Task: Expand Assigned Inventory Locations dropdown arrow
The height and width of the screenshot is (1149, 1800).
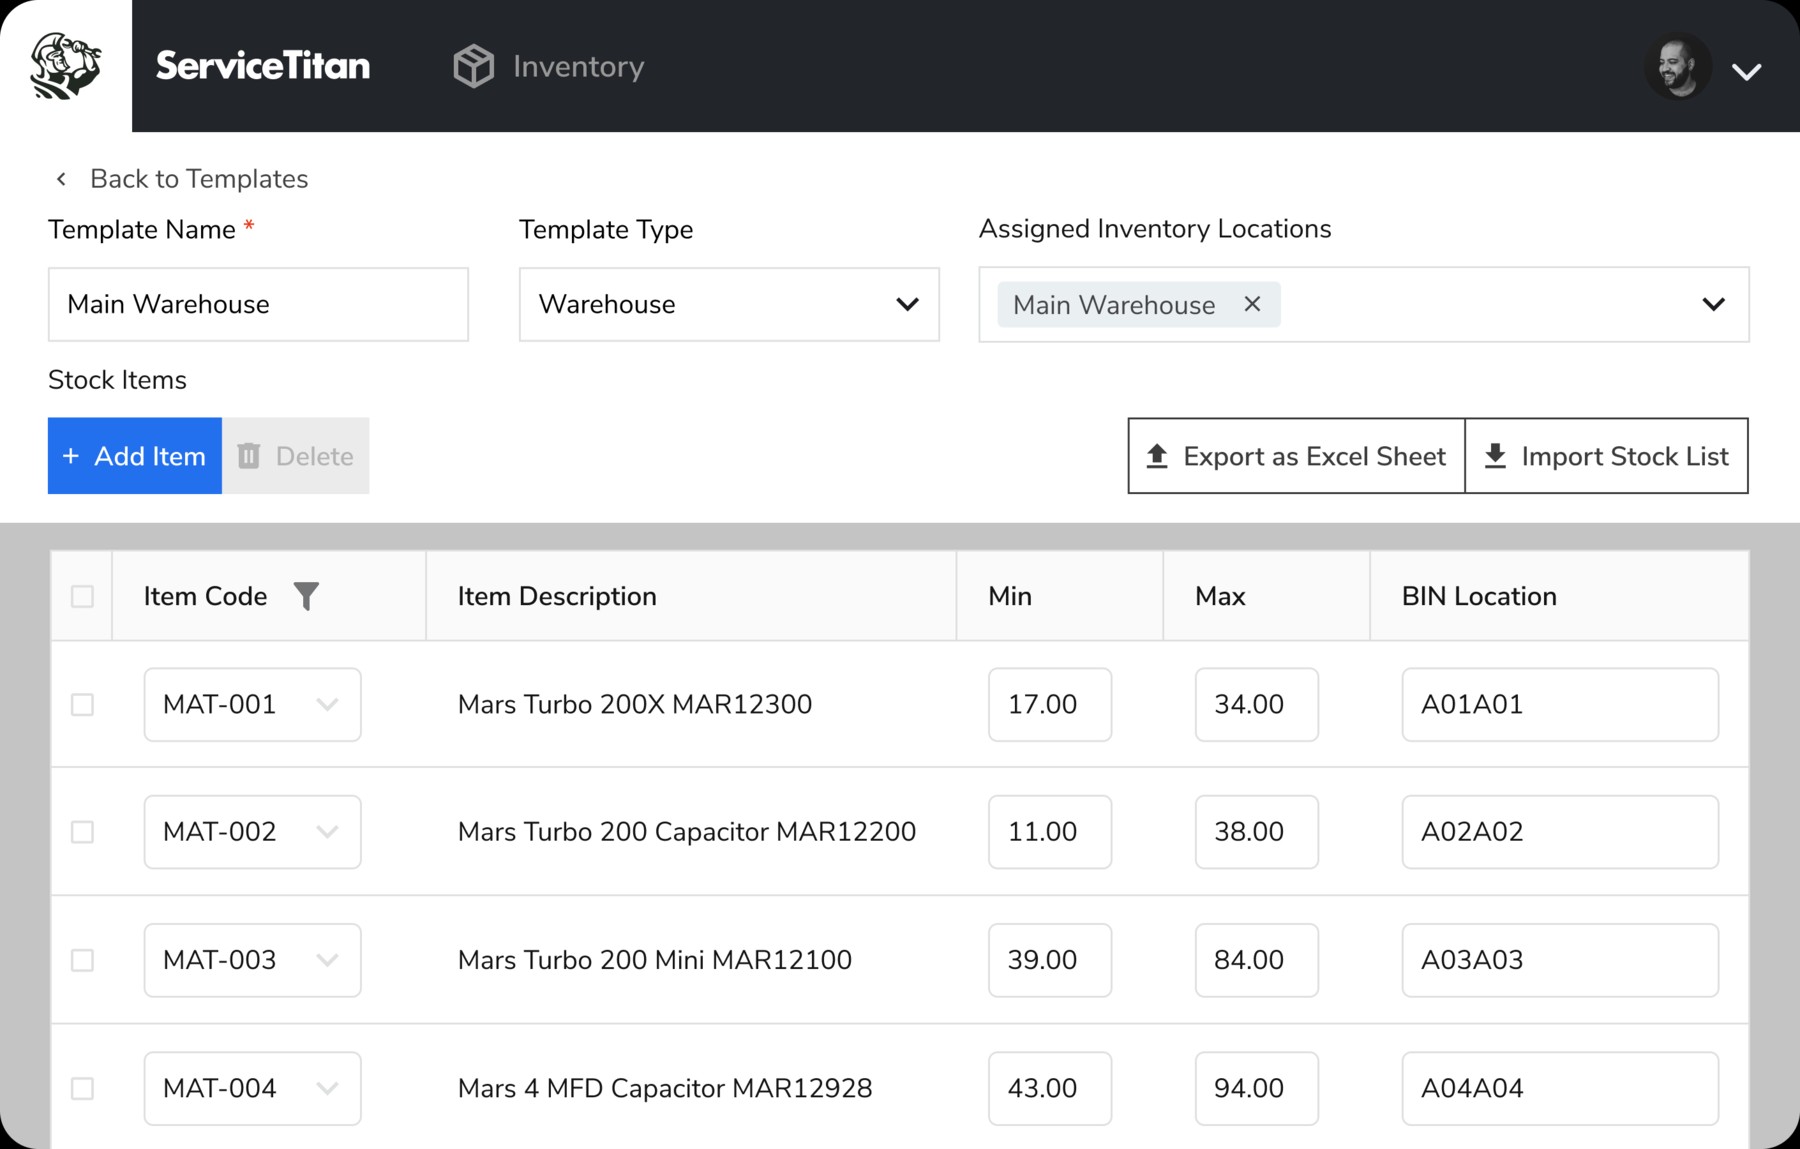Action: [x=1713, y=304]
